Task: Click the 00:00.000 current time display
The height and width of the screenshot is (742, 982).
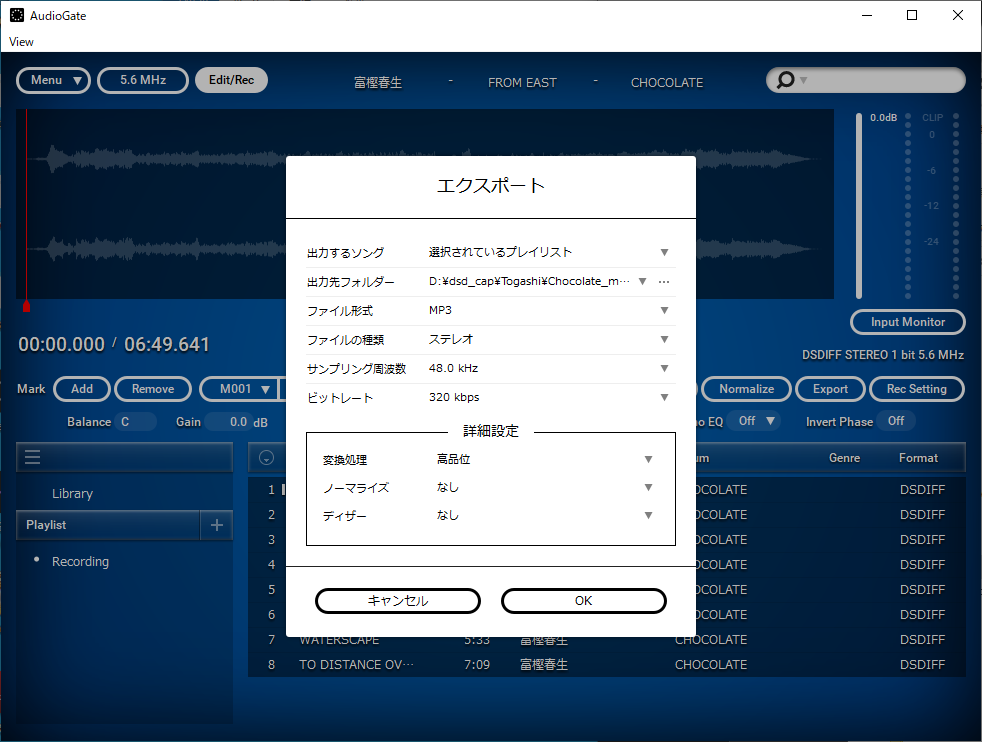Action: coord(61,344)
